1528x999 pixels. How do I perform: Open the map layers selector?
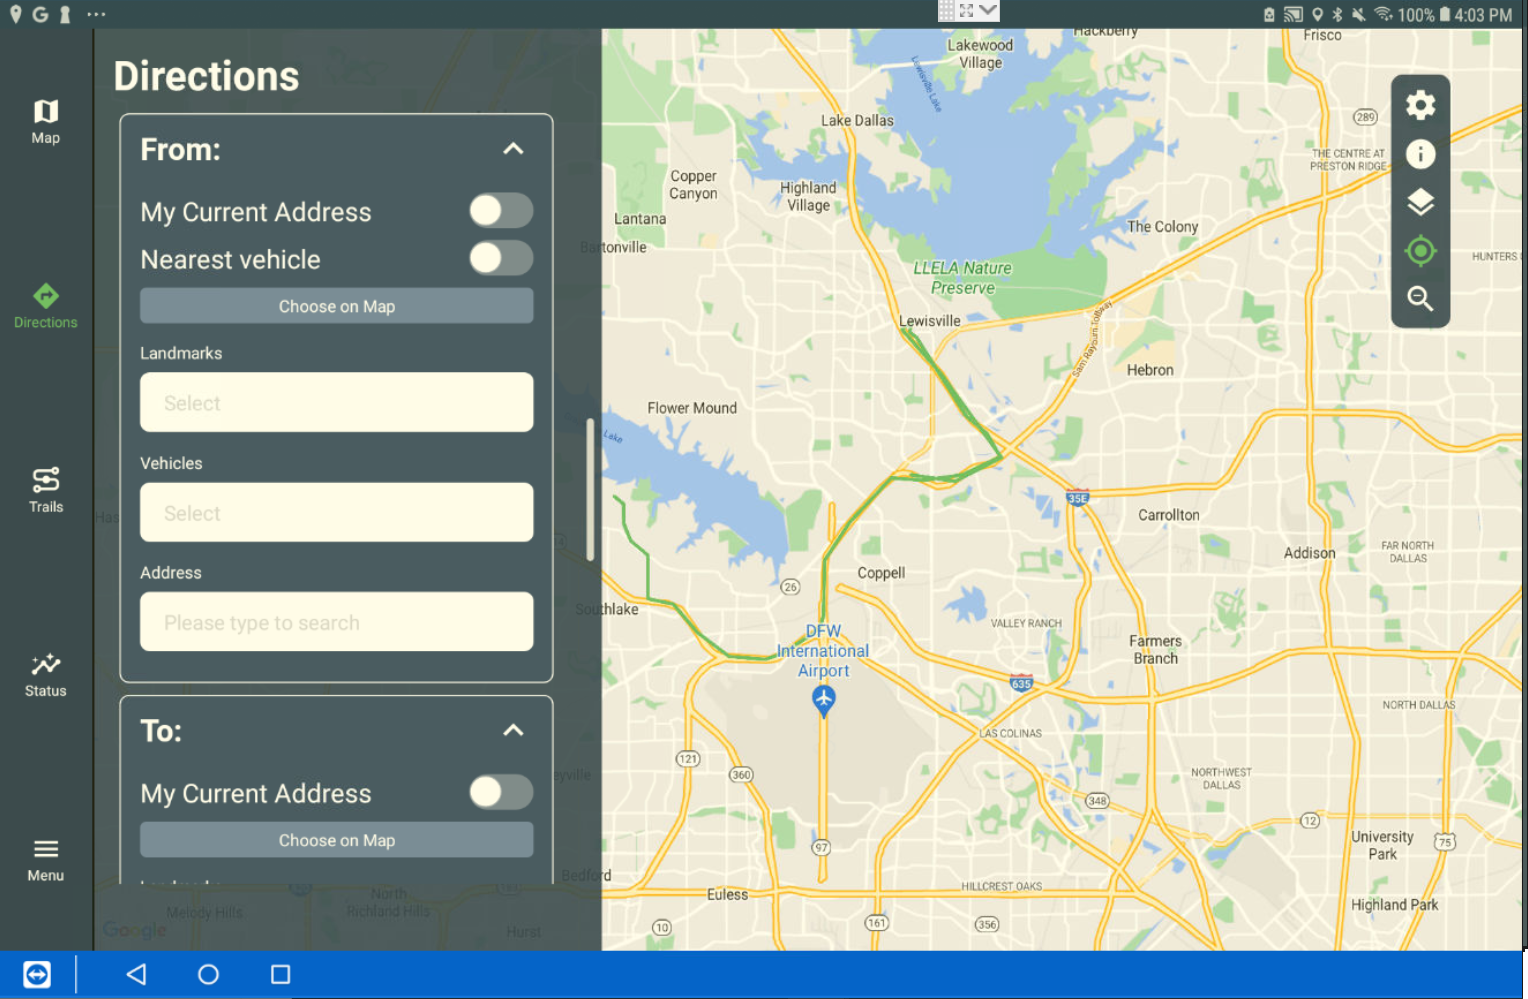[1421, 202]
